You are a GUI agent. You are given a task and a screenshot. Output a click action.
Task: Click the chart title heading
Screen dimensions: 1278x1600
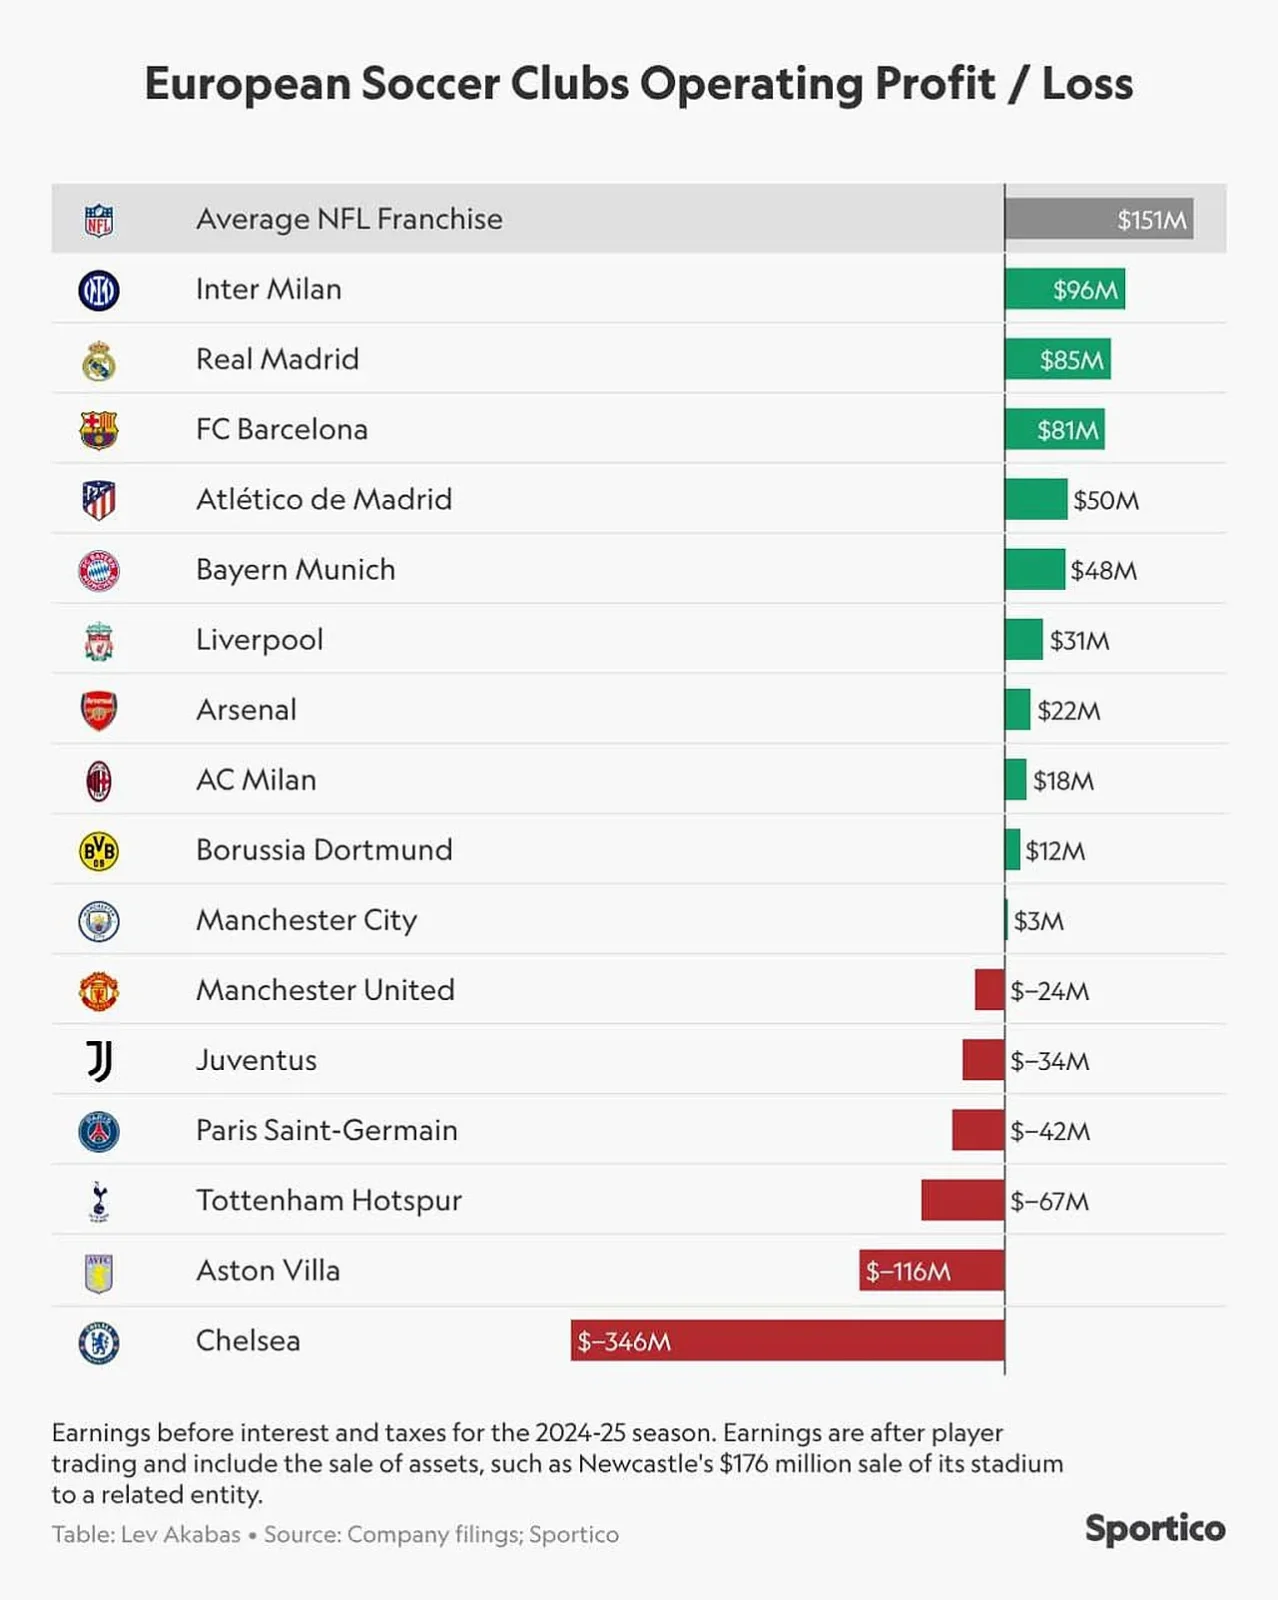click(x=639, y=84)
